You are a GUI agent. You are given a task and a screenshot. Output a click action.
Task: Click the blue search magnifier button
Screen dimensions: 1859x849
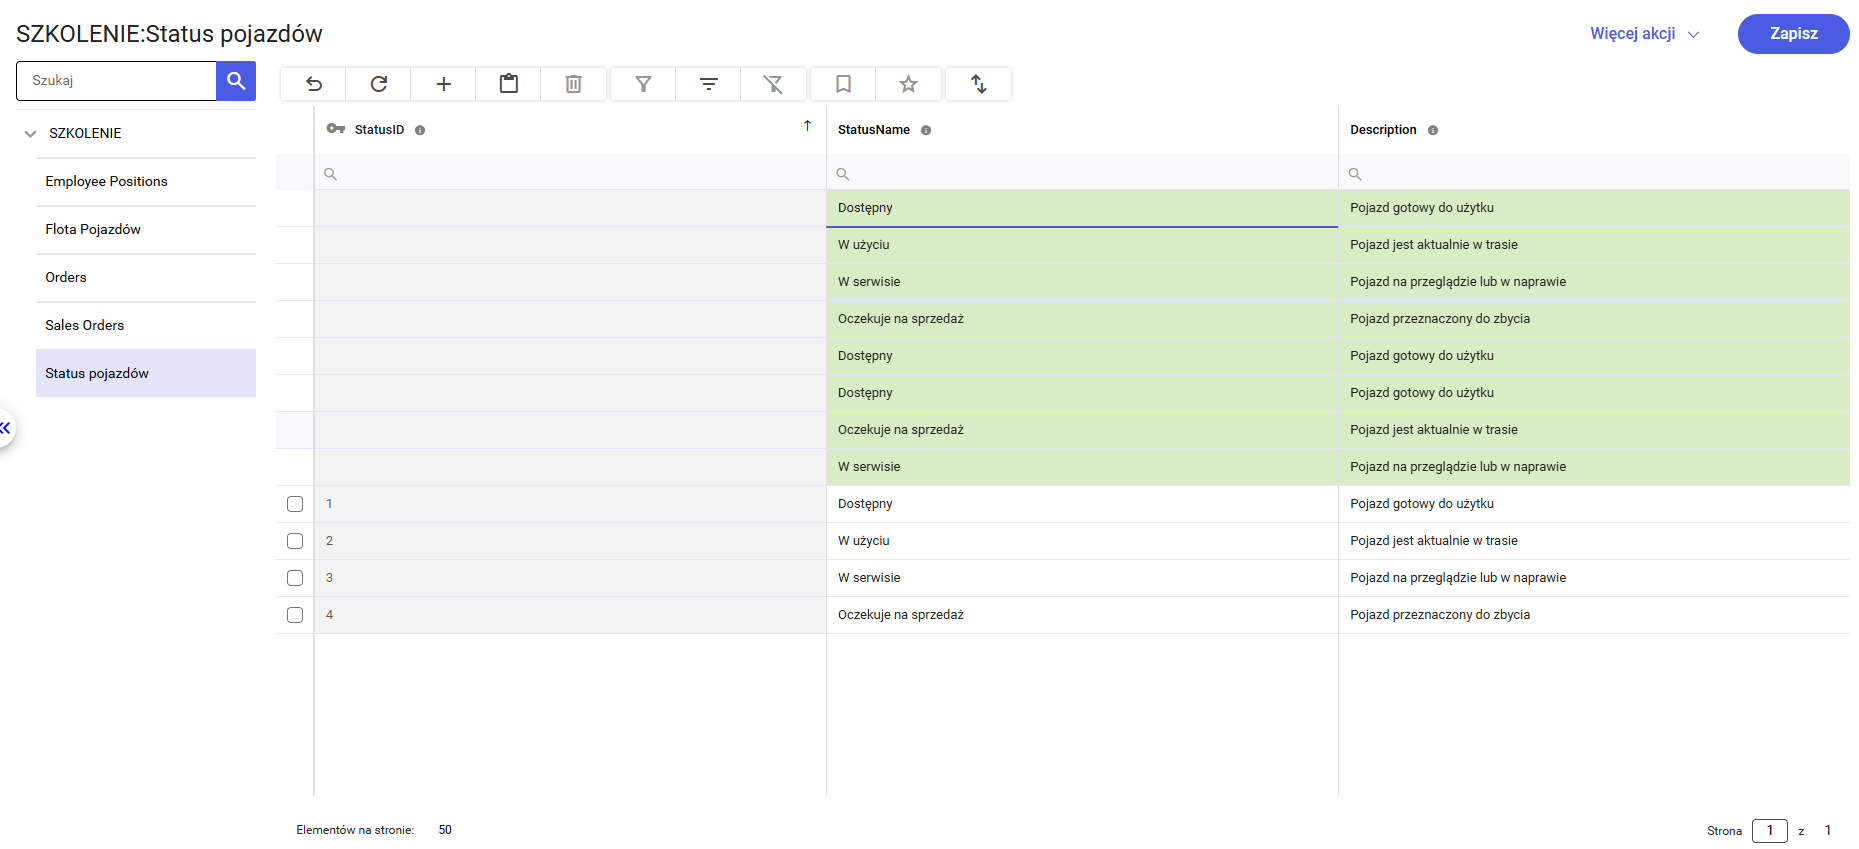[x=236, y=81]
